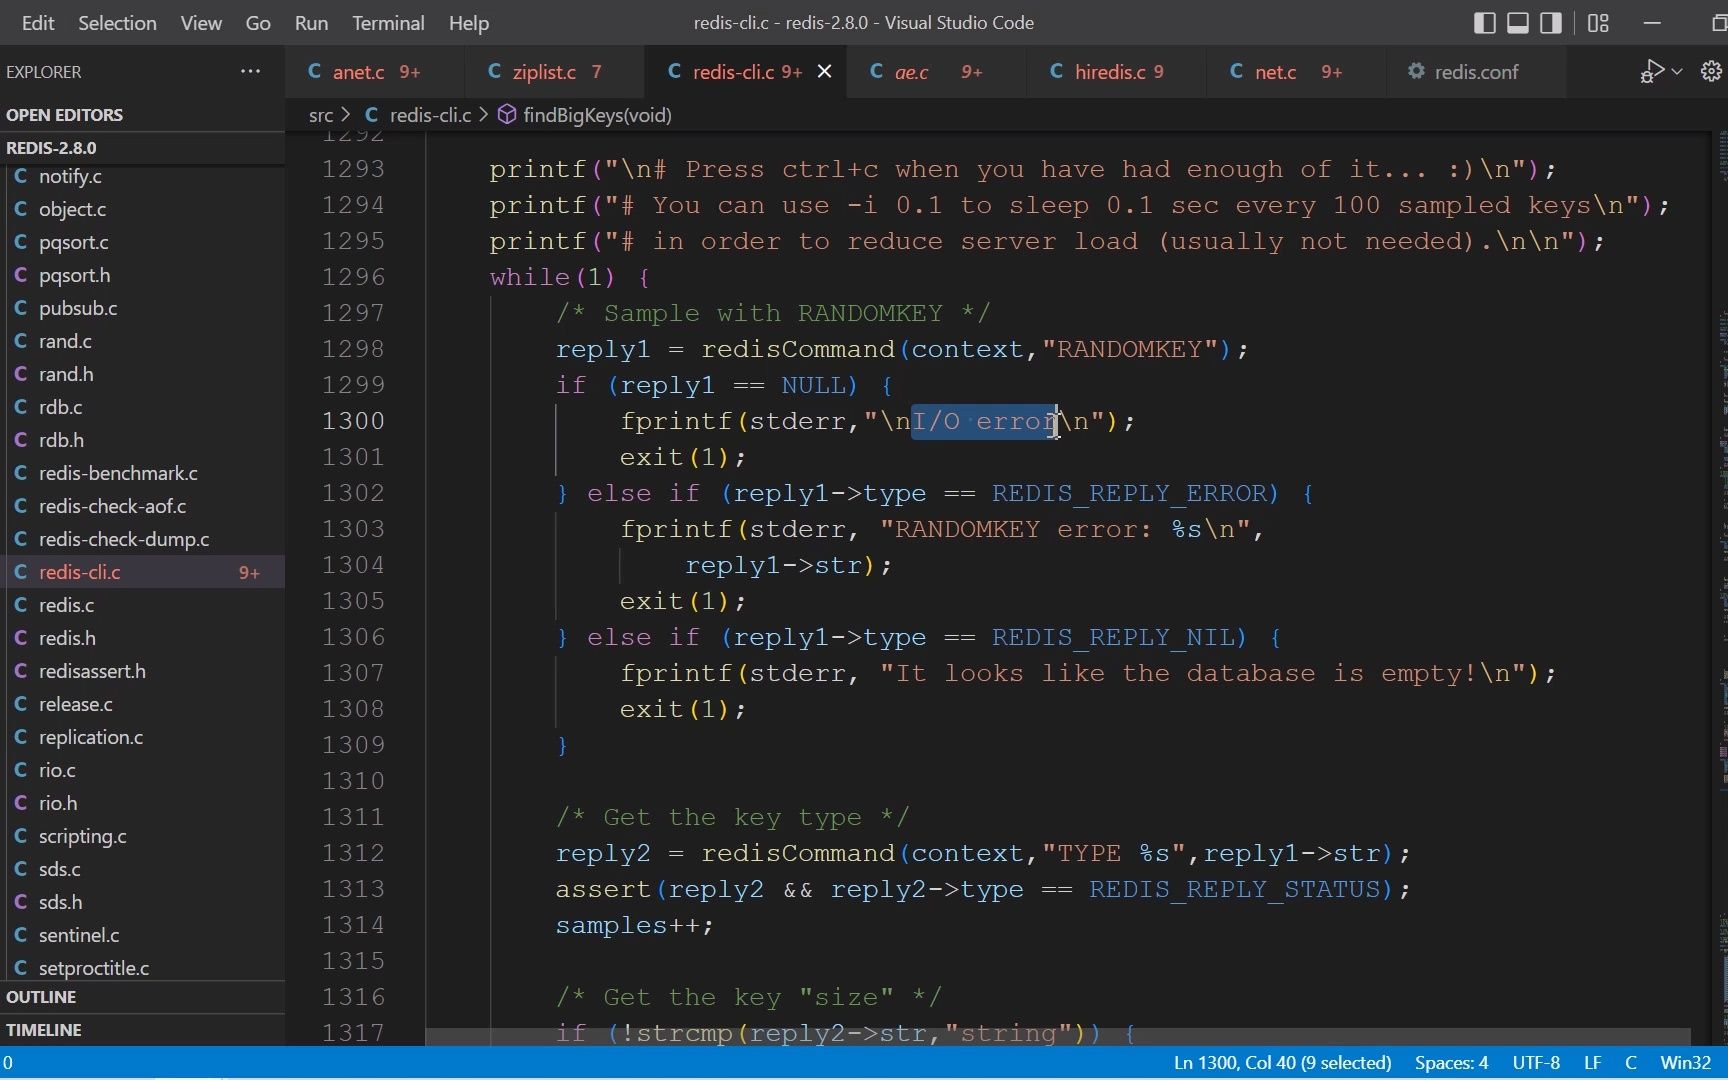Screen dimensions: 1728x1080
Task: Open the Help menu
Action: coord(468,23)
